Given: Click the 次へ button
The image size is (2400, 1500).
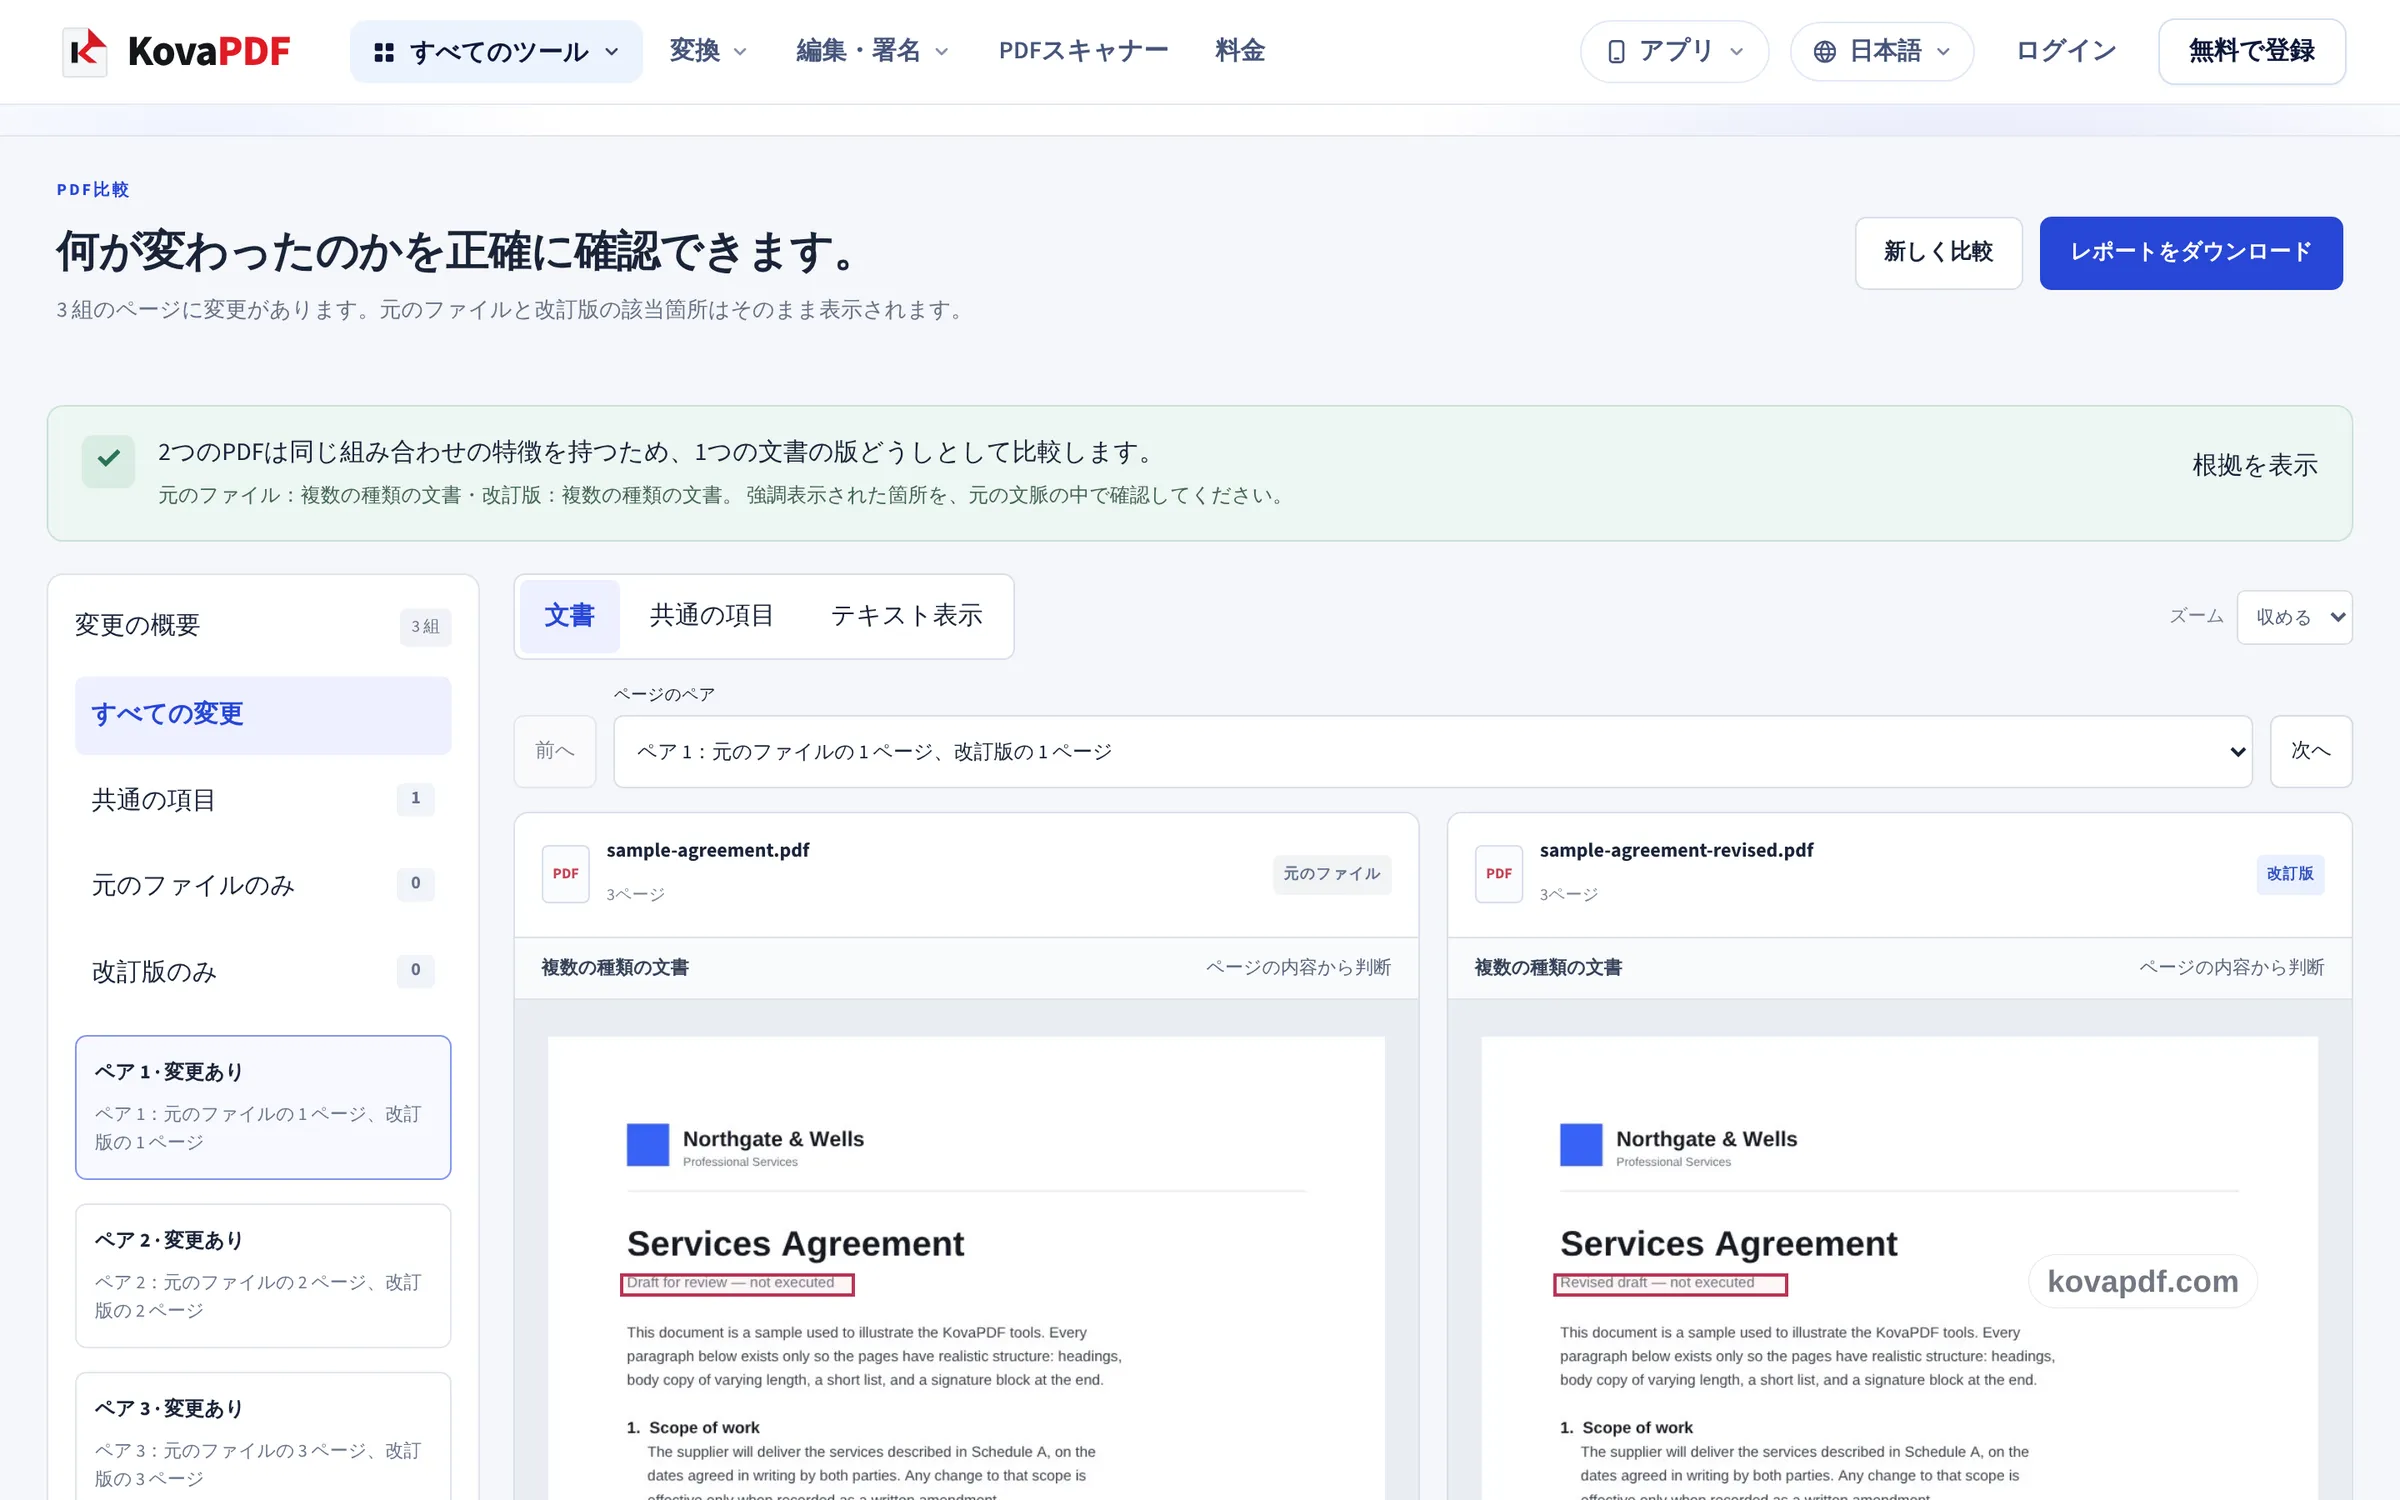Looking at the screenshot, I should (2311, 751).
